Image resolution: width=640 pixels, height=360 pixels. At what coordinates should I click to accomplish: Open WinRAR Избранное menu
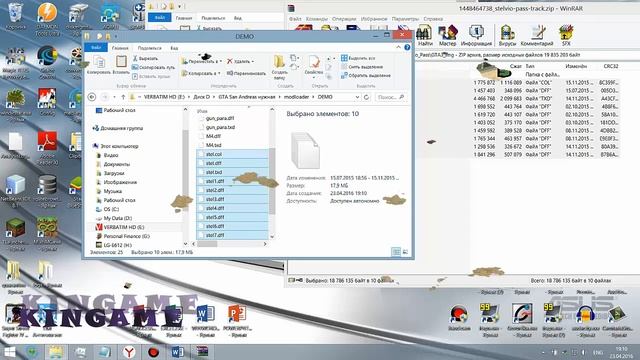coord(374,19)
